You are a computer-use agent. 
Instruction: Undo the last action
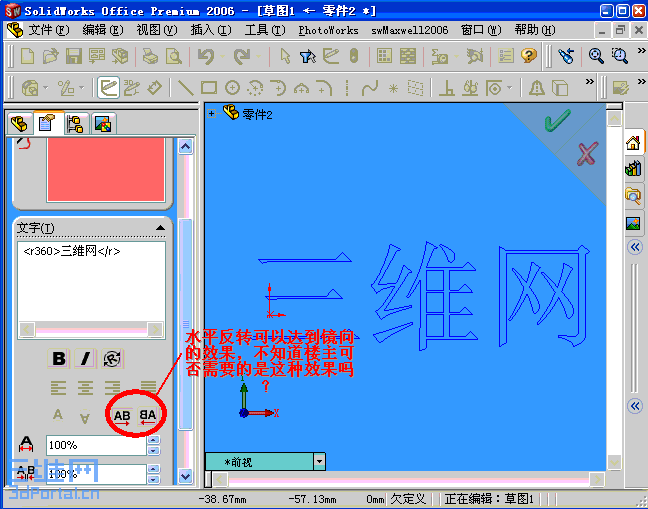click(206, 56)
